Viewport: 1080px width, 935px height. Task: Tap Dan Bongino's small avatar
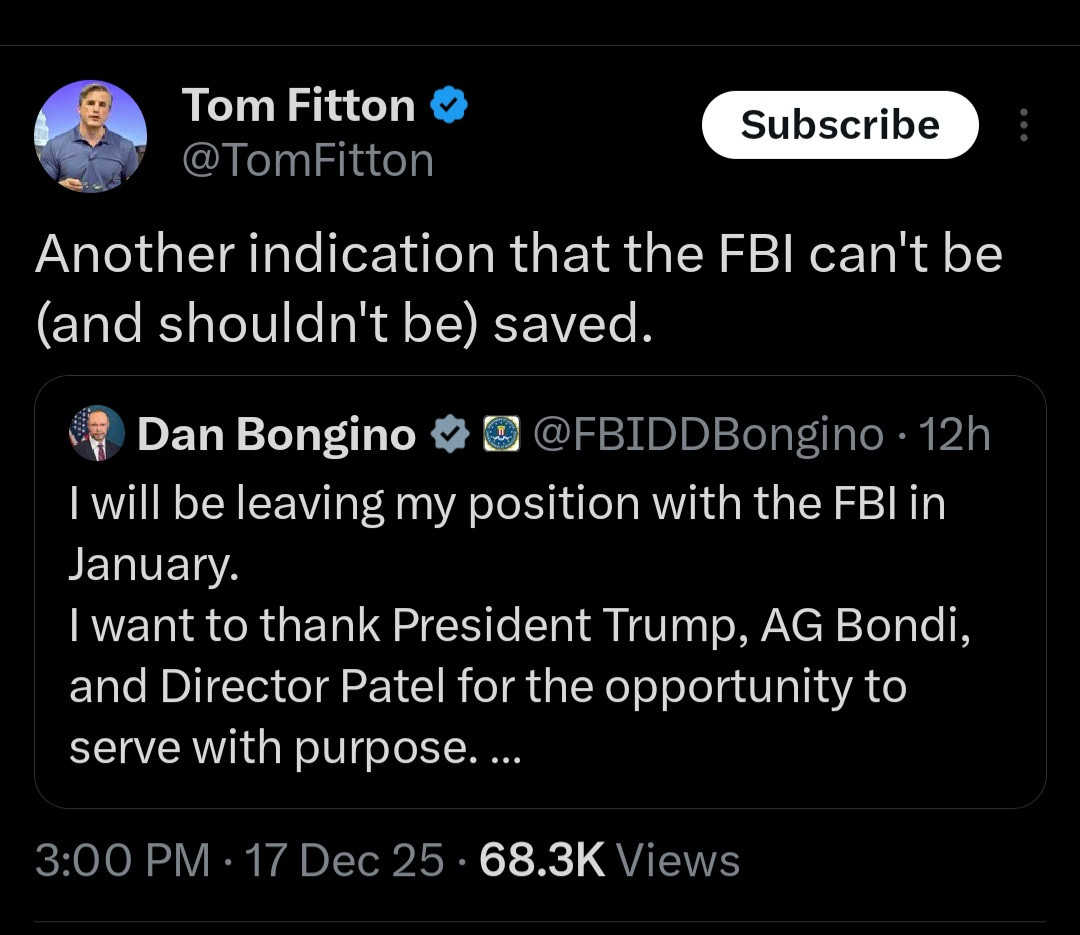click(x=97, y=434)
